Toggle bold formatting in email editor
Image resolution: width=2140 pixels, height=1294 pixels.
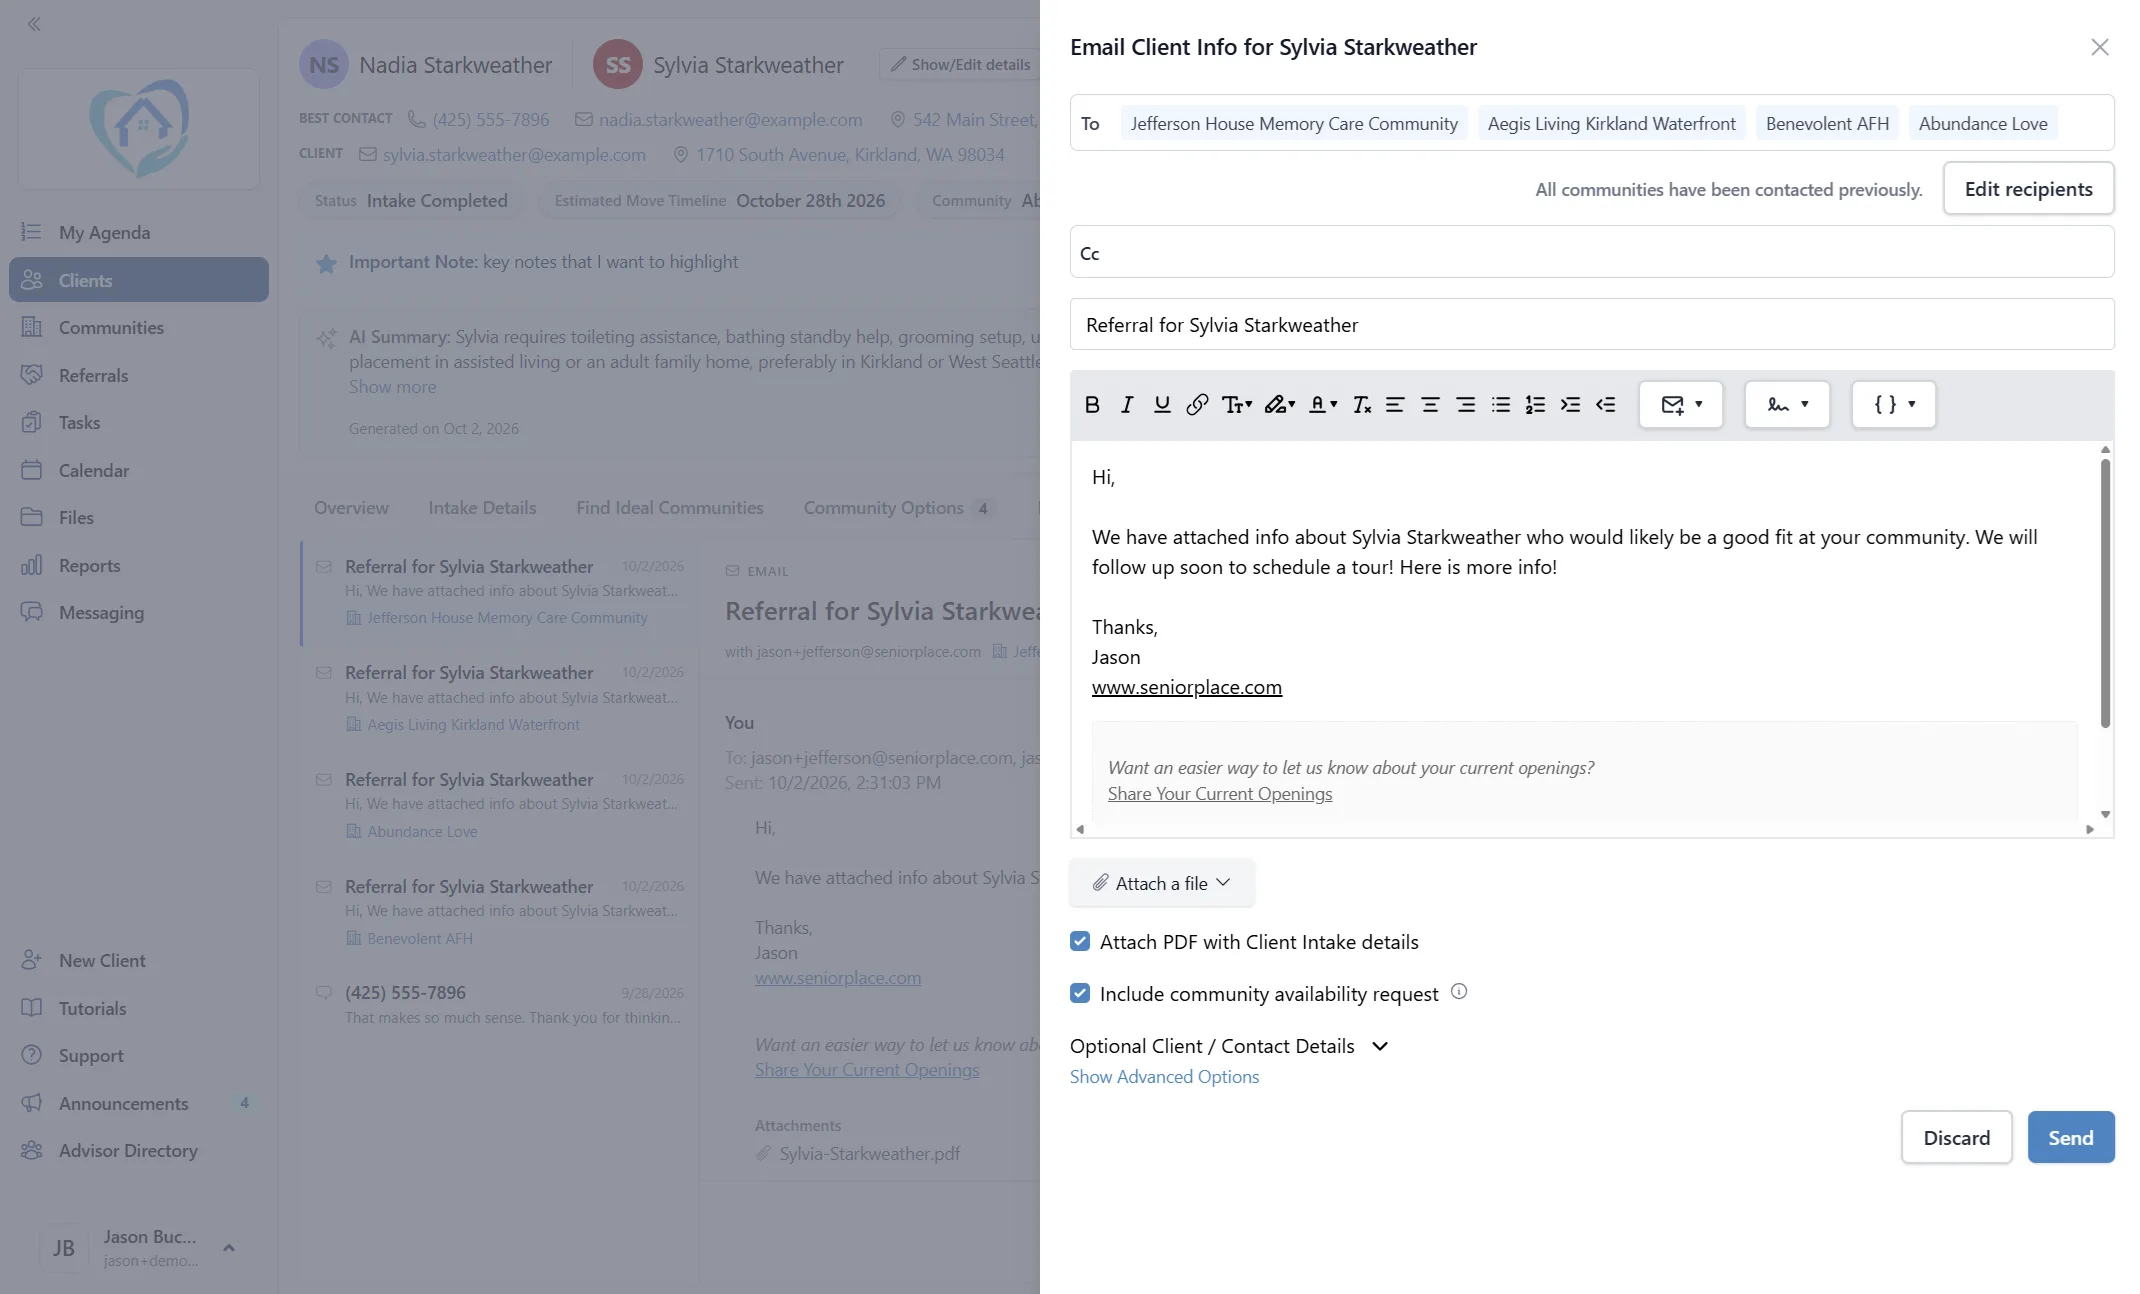point(1092,405)
